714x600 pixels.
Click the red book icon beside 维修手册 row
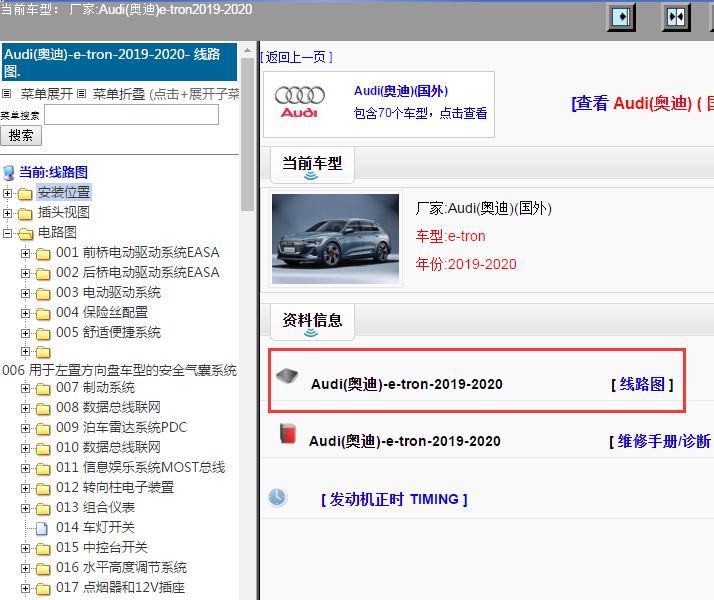point(288,433)
